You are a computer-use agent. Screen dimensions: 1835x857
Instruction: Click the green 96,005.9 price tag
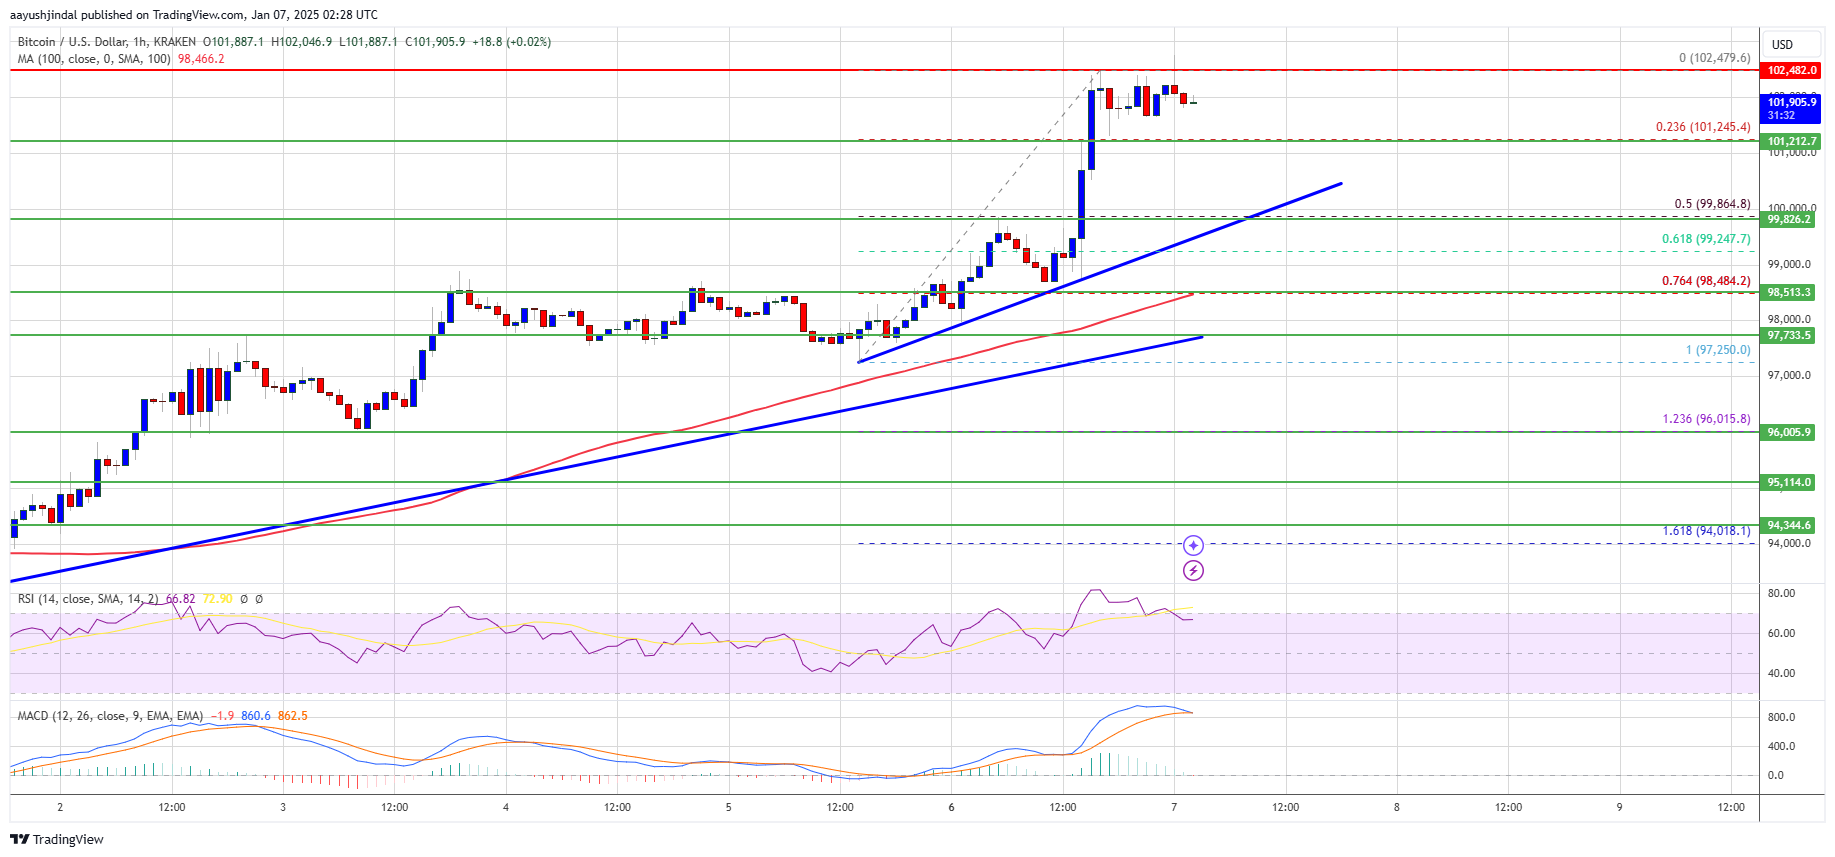tap(1789, 432)
